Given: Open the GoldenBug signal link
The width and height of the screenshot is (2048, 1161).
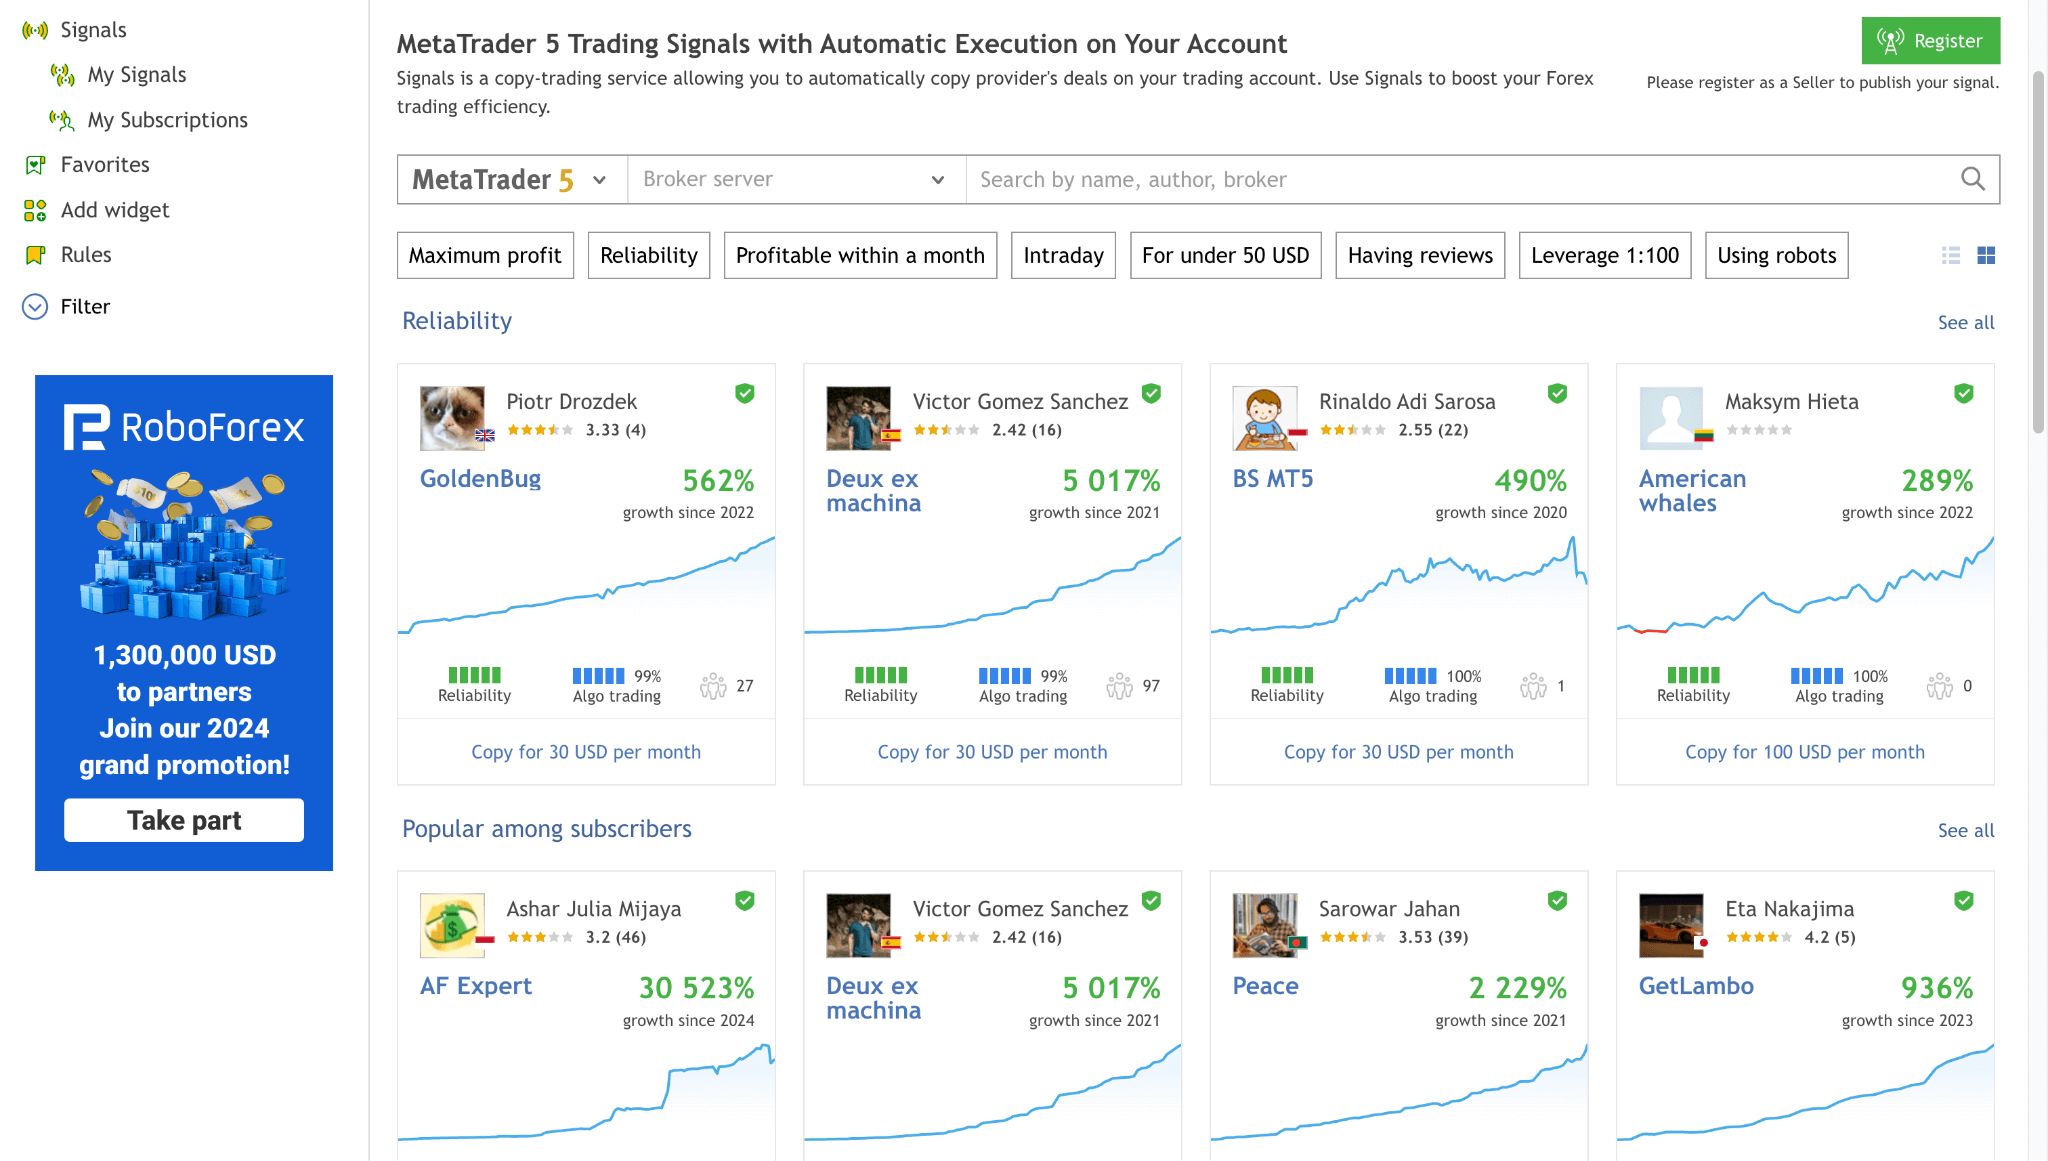Looking at the screenshot, I should [480, 479].
